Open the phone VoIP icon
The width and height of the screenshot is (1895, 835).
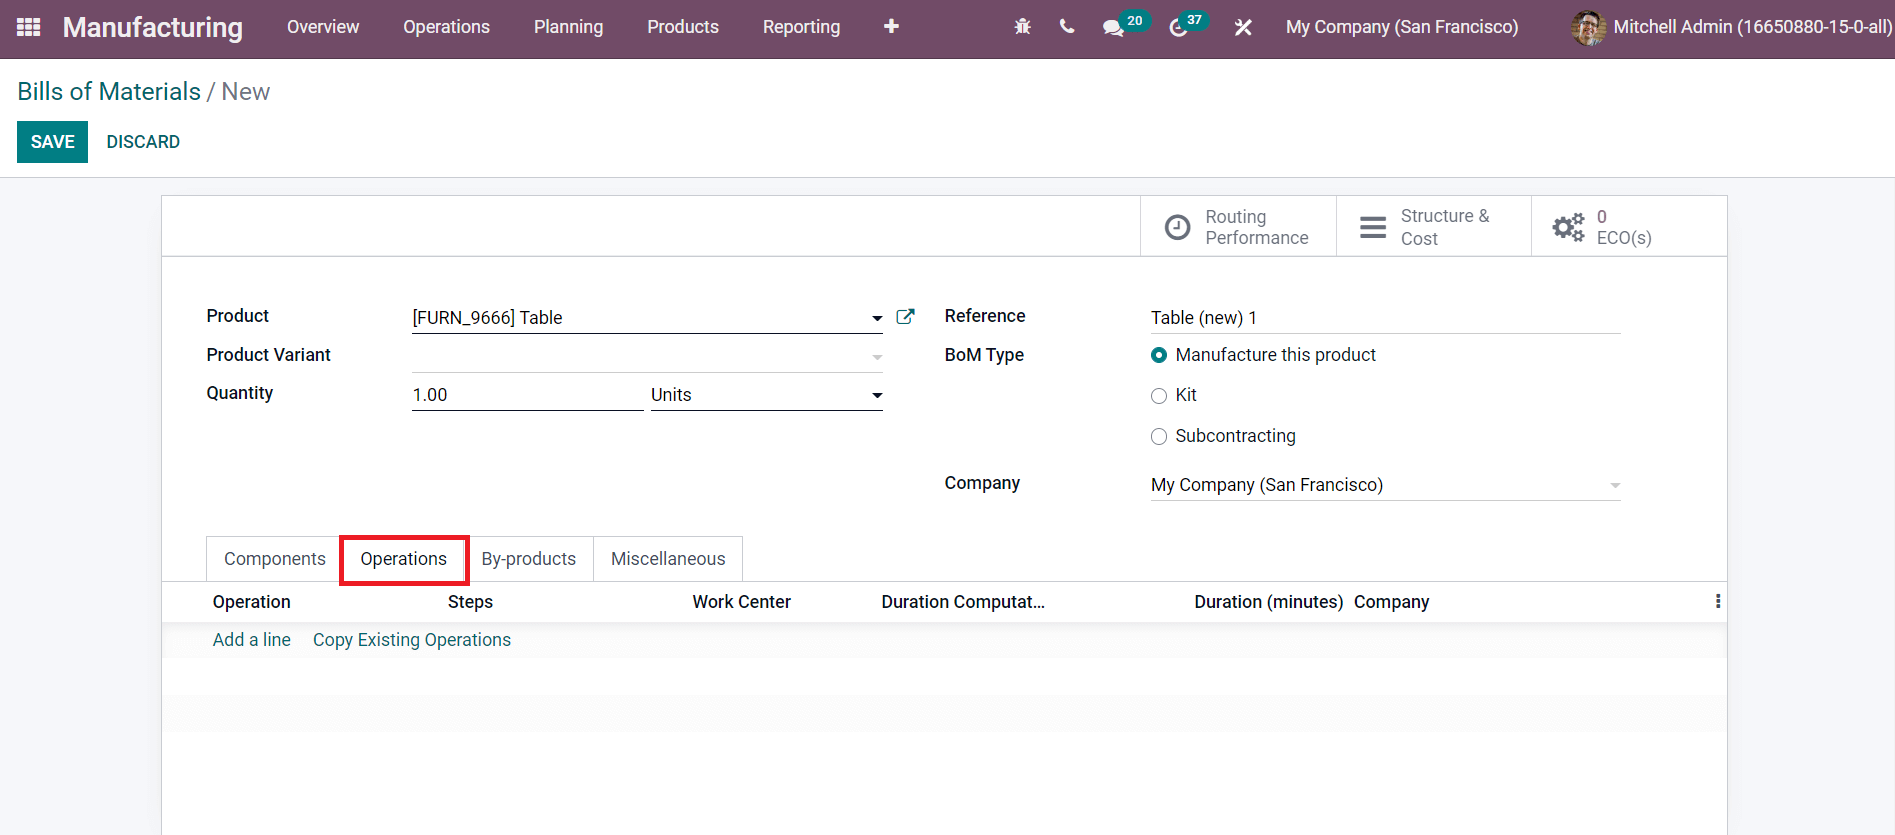(1067, 27)
